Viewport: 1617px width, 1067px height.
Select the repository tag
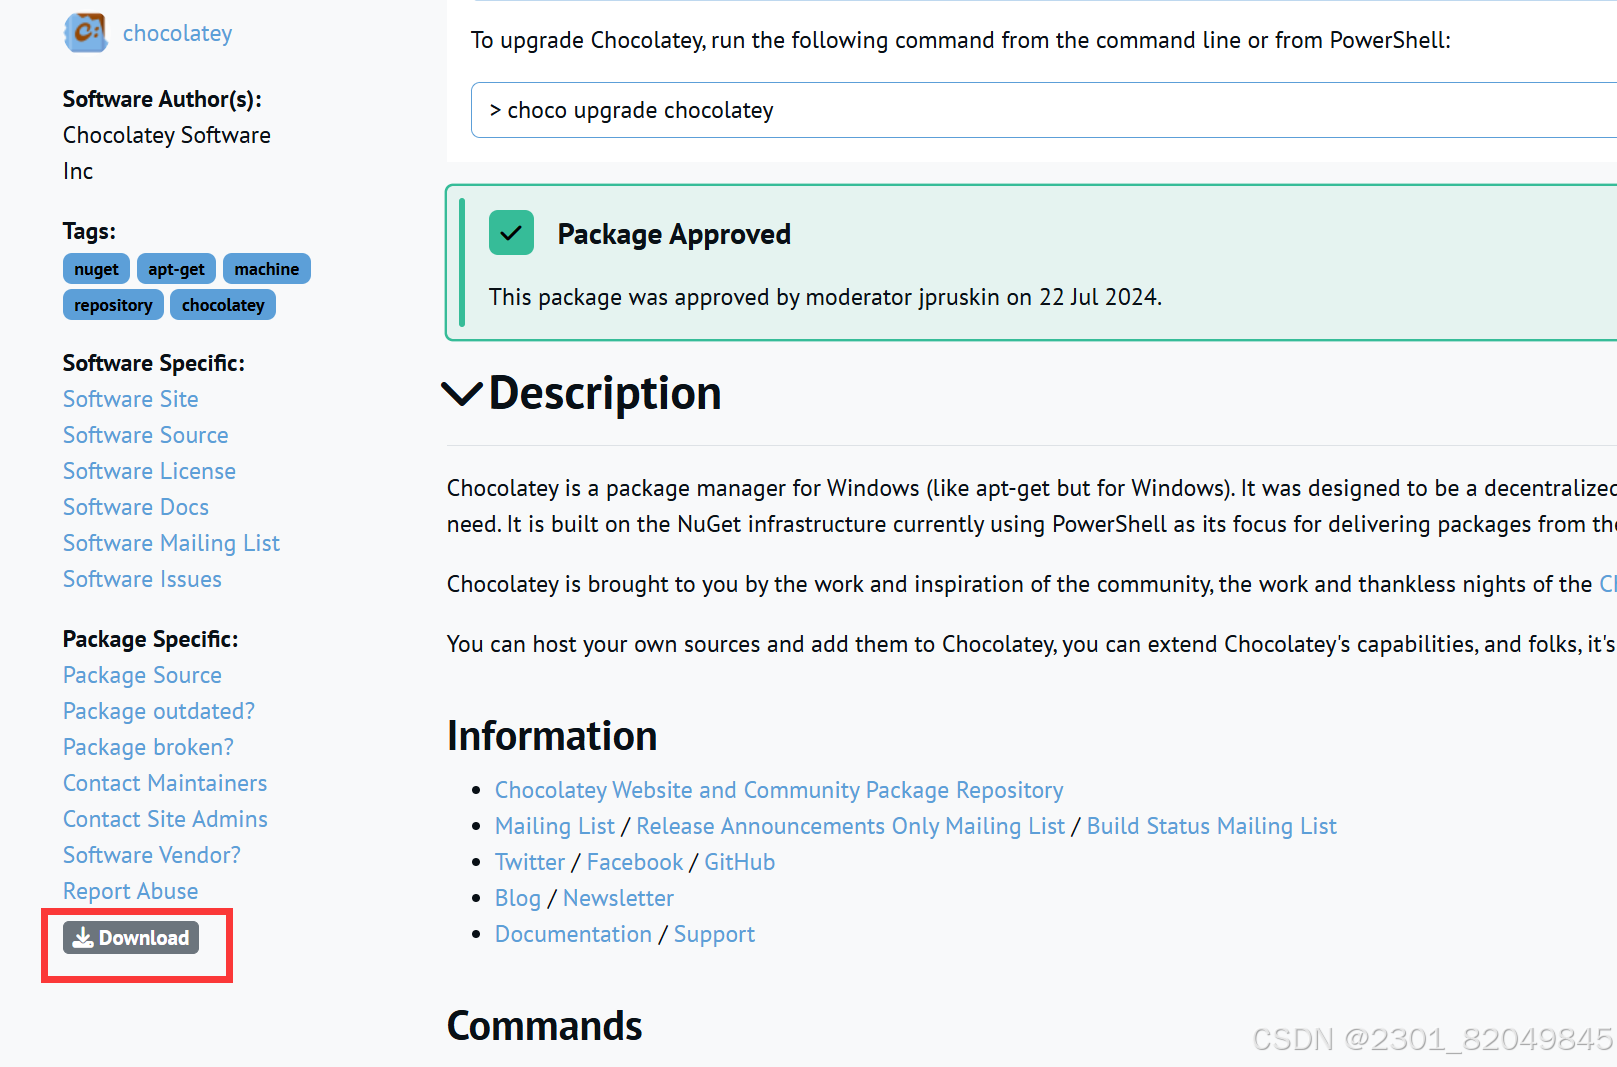[x=113, y=305]
